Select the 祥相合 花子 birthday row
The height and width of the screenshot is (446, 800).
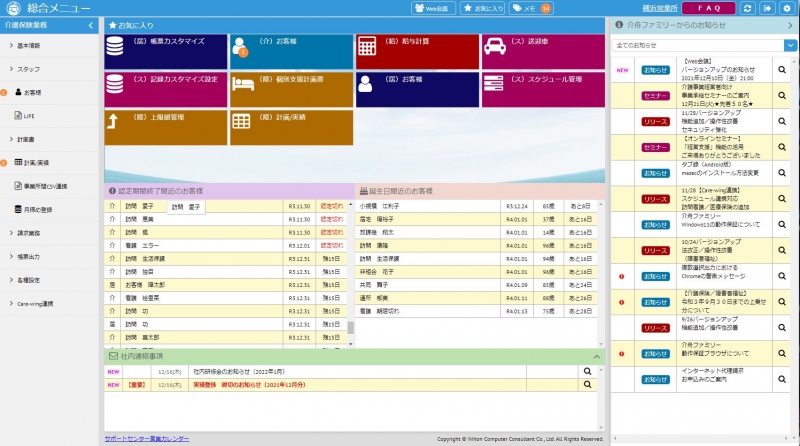476,271
